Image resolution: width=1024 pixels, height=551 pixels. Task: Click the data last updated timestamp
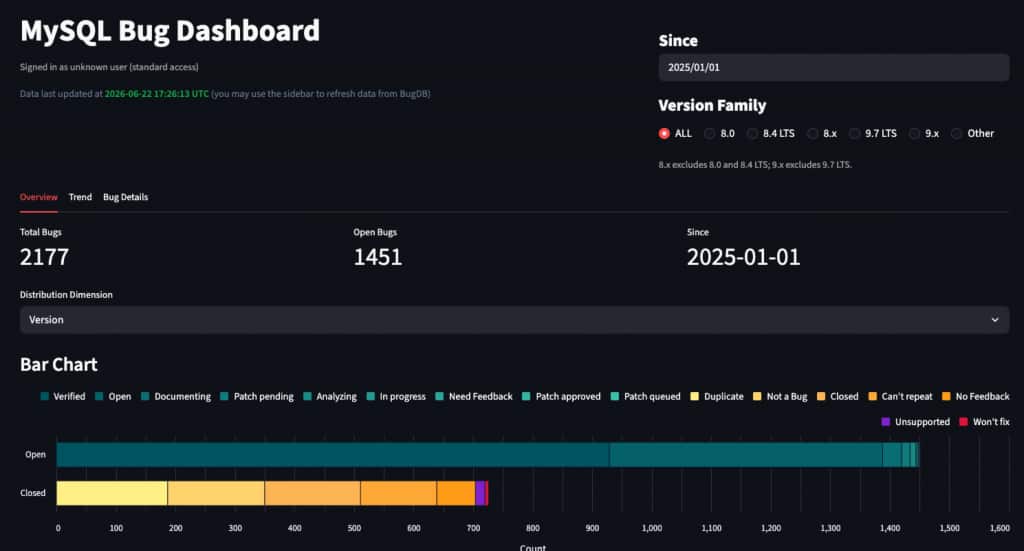coord(157,94)
